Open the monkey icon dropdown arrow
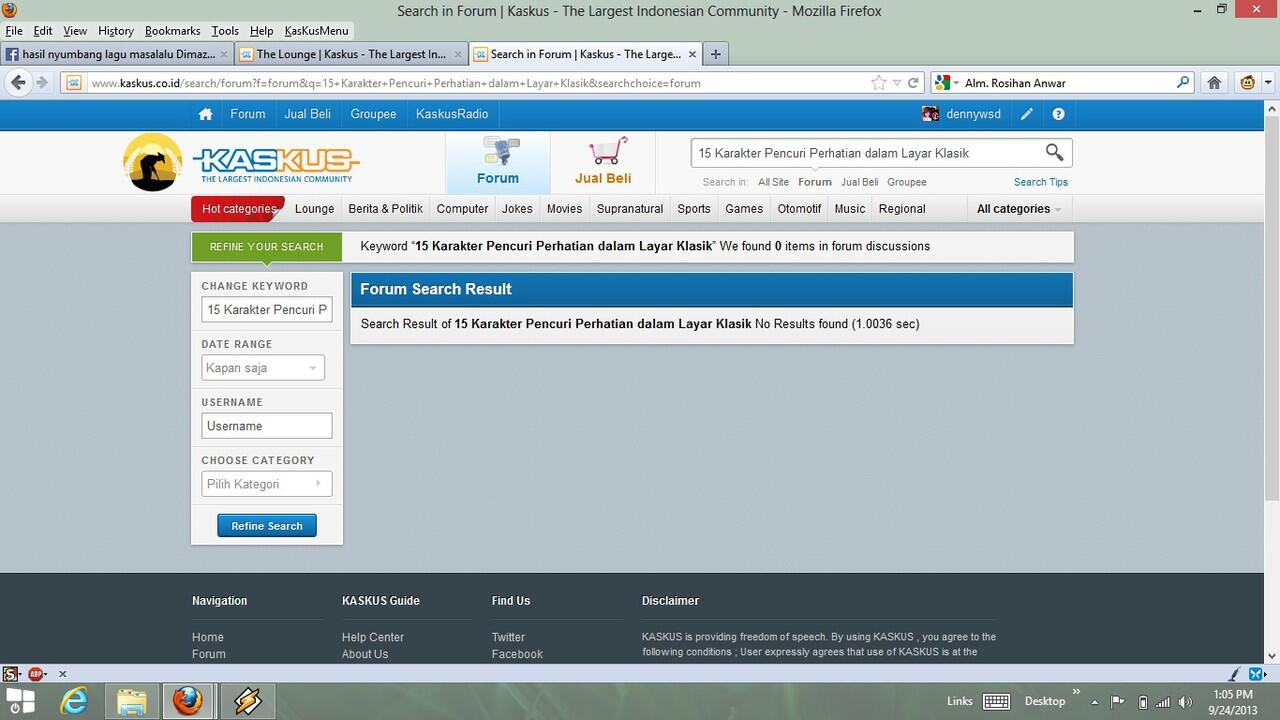Image resolution: width=1280 pixels, height=720 pixels. (1268, 83)
